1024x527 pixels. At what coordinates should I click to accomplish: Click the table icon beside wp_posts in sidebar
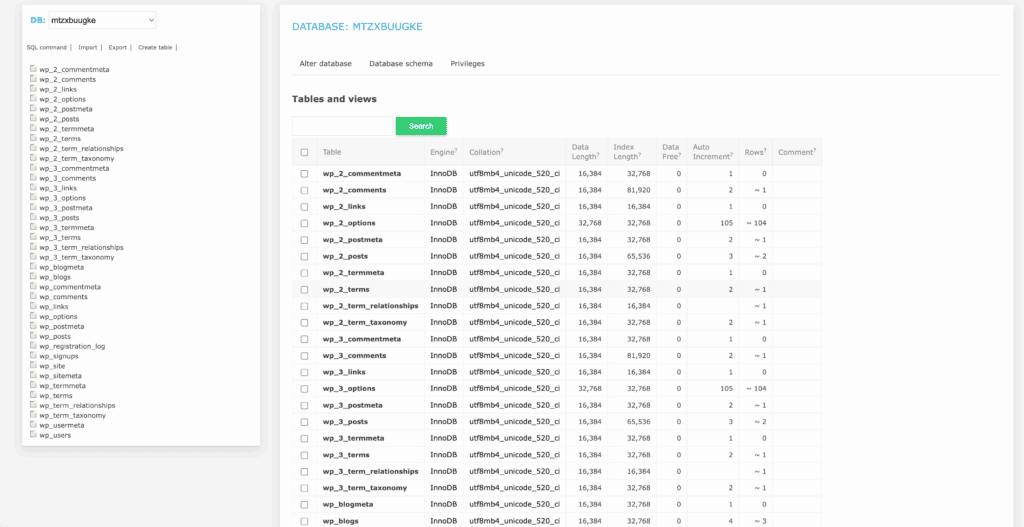[33, 336]
